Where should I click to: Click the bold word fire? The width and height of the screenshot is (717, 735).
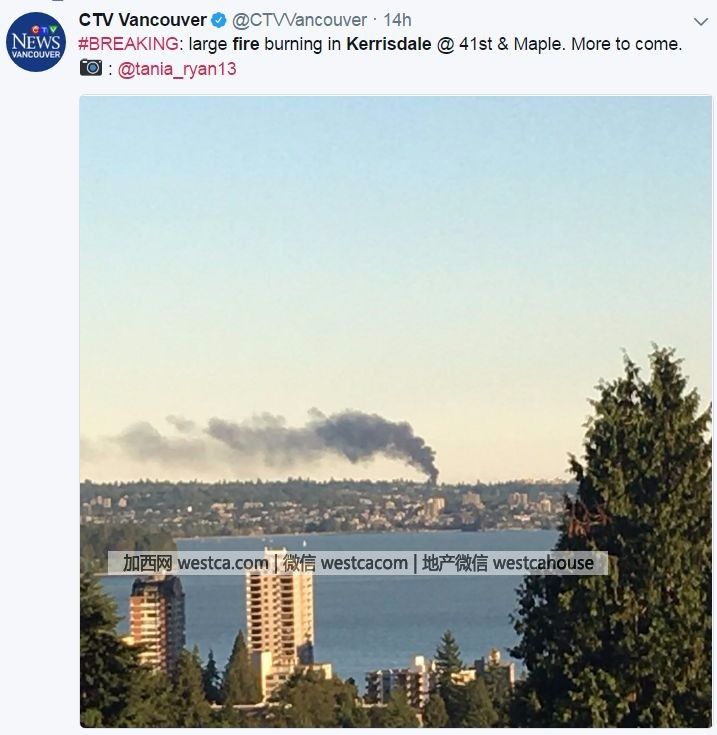pos(246,44)
